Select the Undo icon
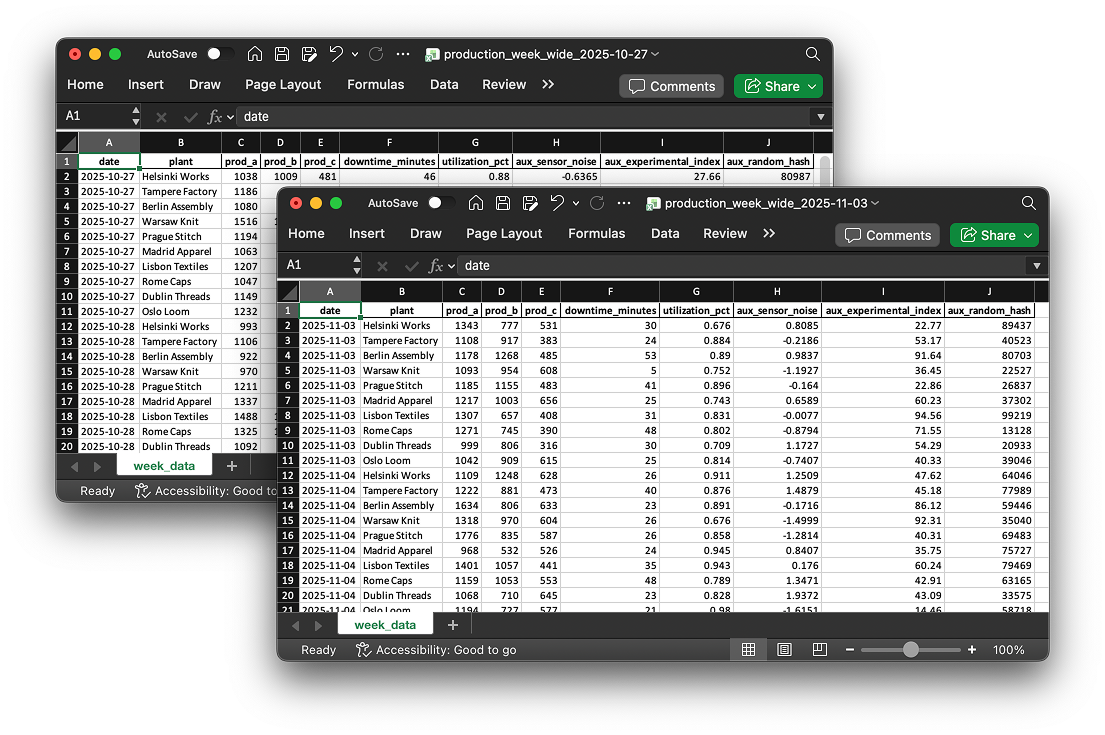Screen dimensions: 1105x735 [557, 202]
